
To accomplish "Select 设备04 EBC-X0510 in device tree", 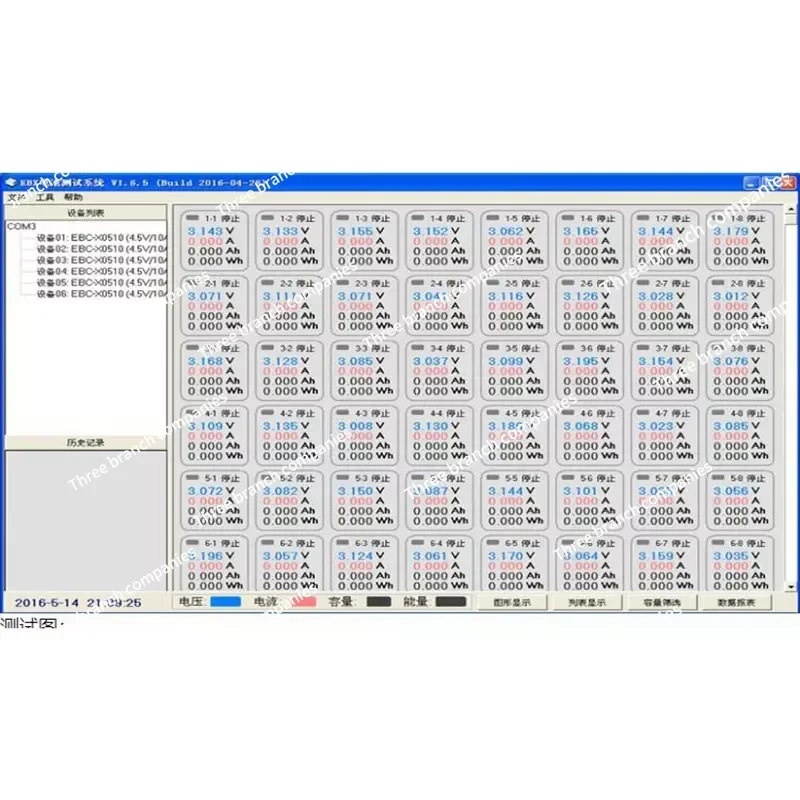I will click(102, 271).
